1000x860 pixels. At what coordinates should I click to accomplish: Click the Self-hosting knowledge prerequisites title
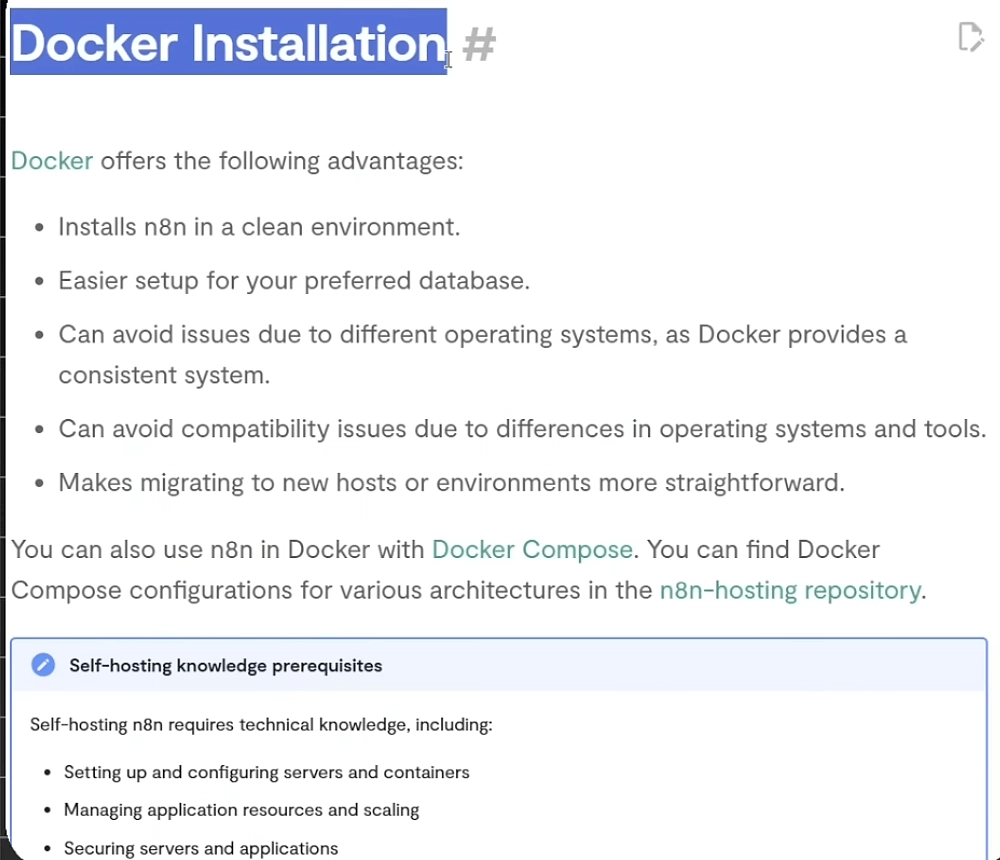coord(225,665)
